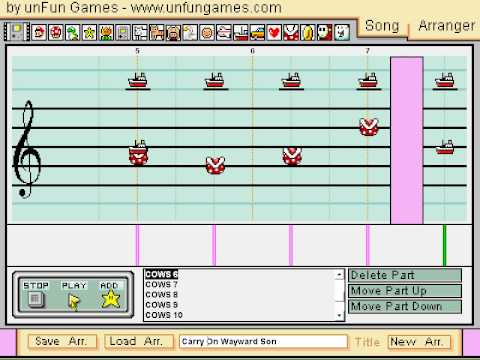Select the dog instrument icon
The height and width of the screenshot is (360, 480).
point(140,33)
